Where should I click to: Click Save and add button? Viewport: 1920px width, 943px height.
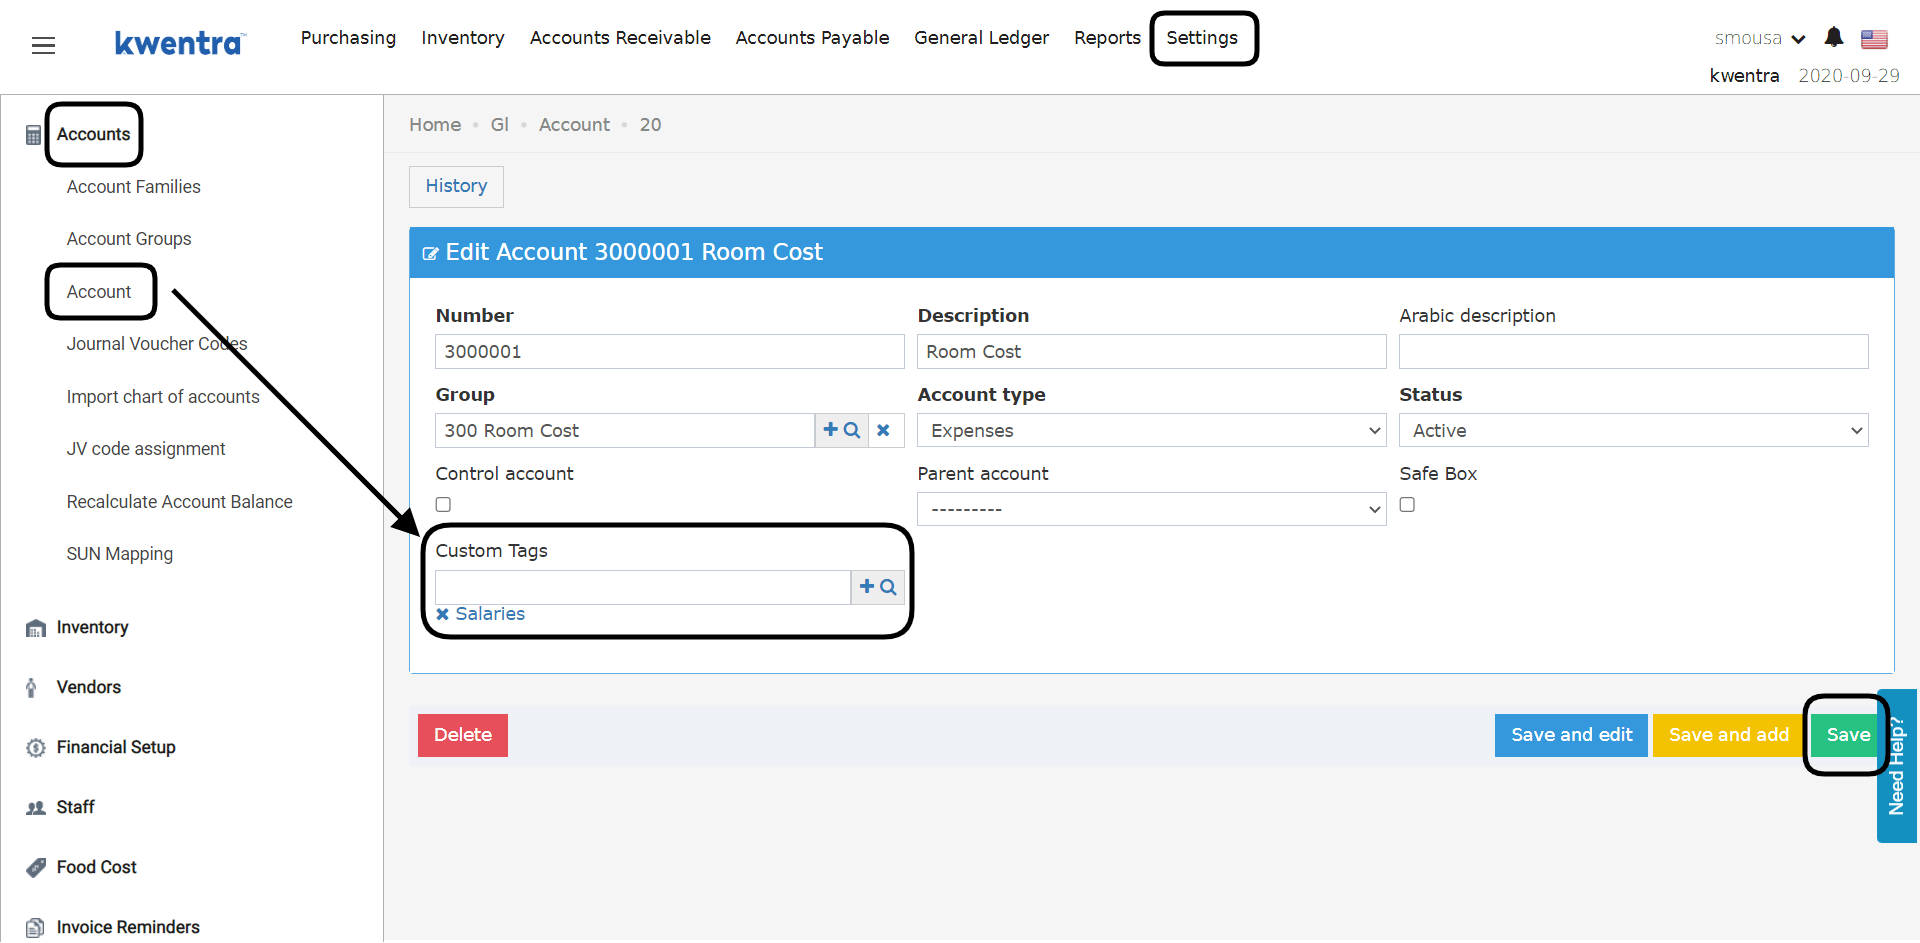click(1728, 735)
